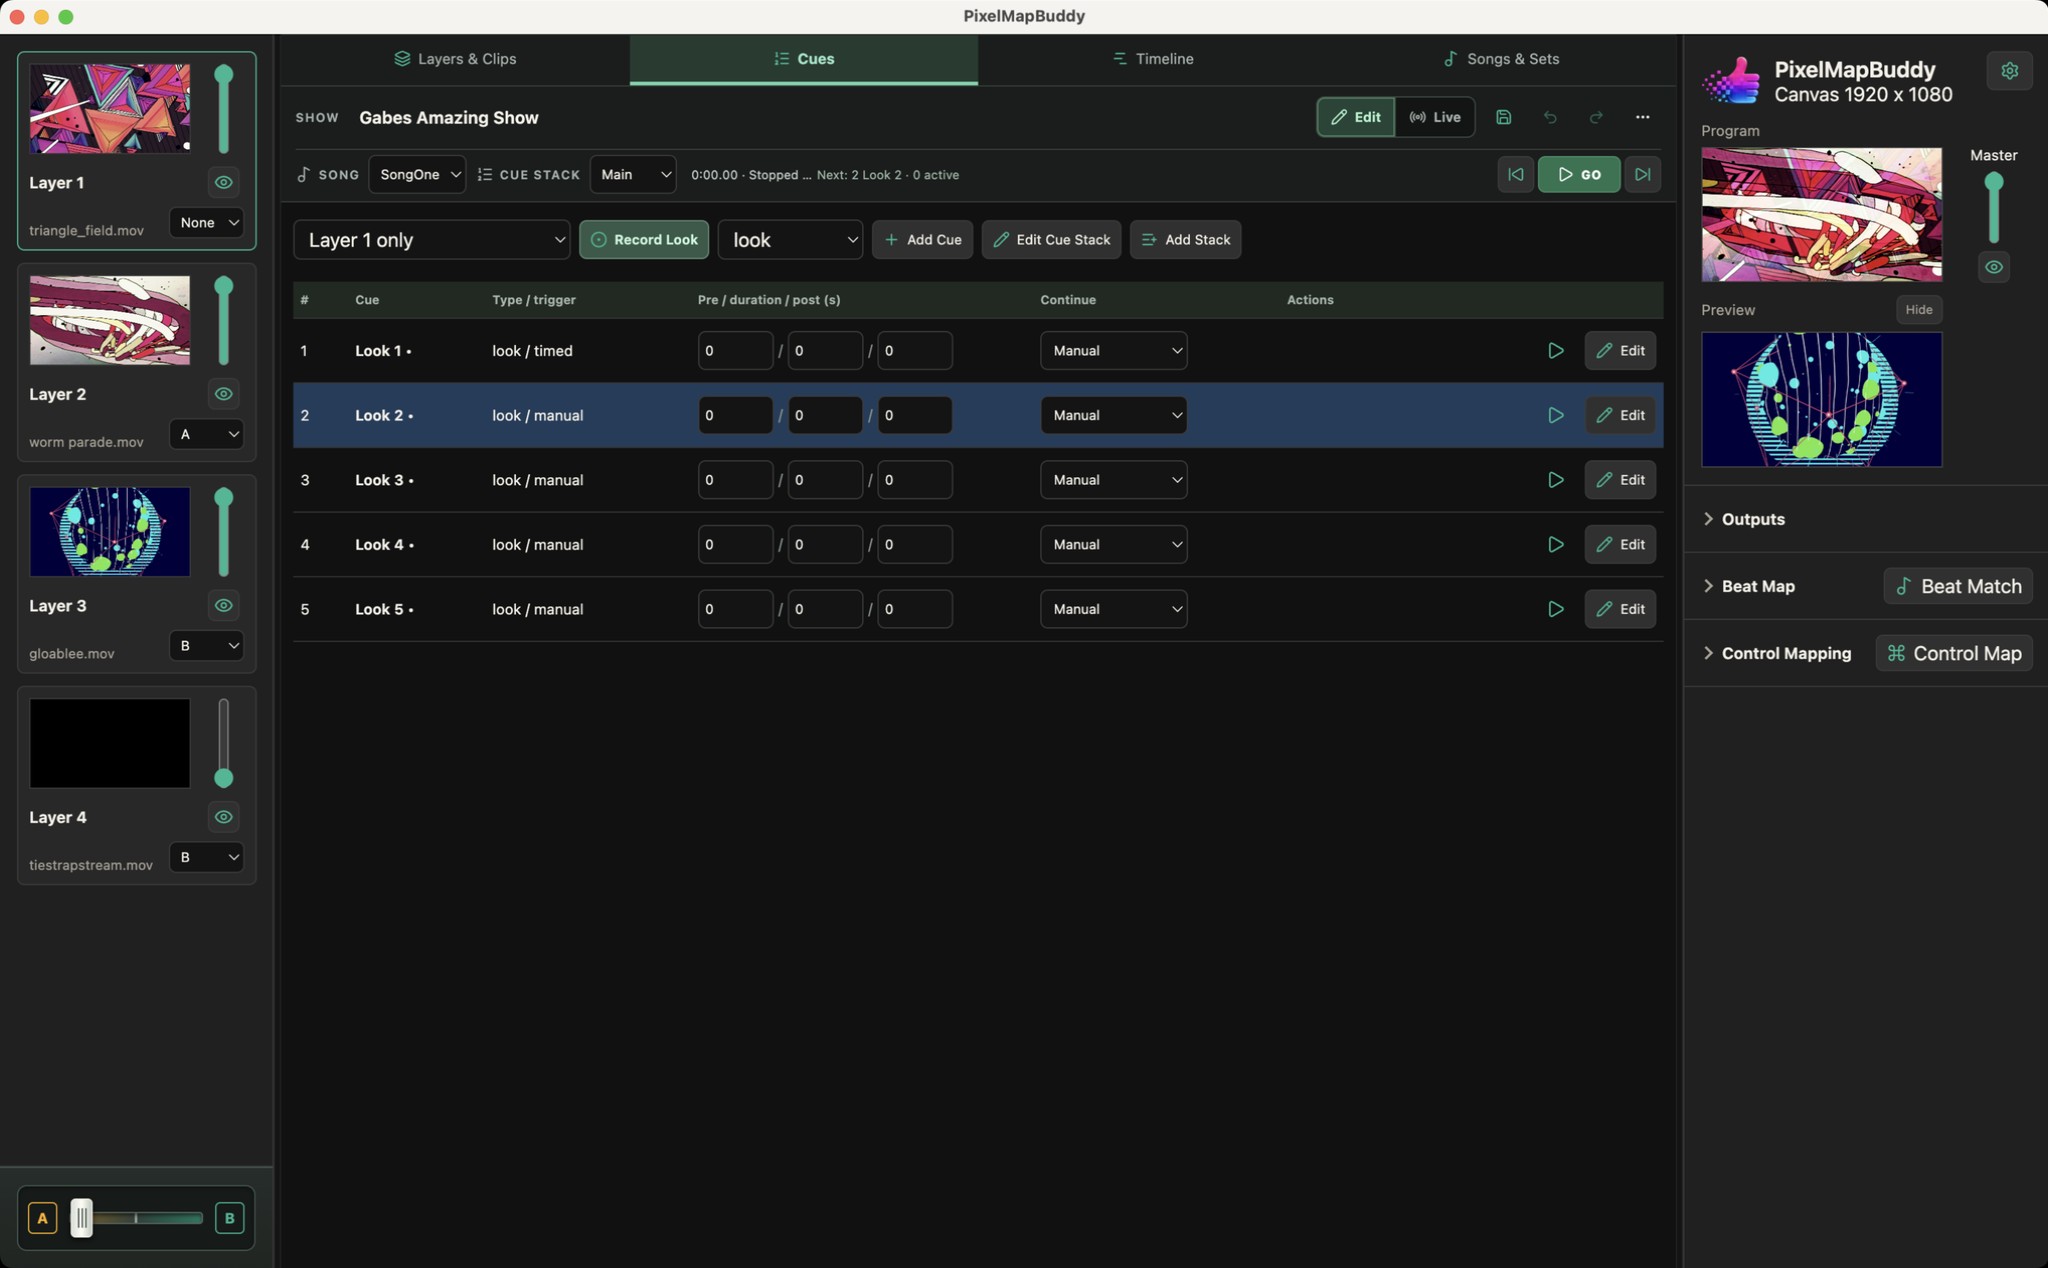
Task: Switch to Edit mode
Action: pos(1355,117)
